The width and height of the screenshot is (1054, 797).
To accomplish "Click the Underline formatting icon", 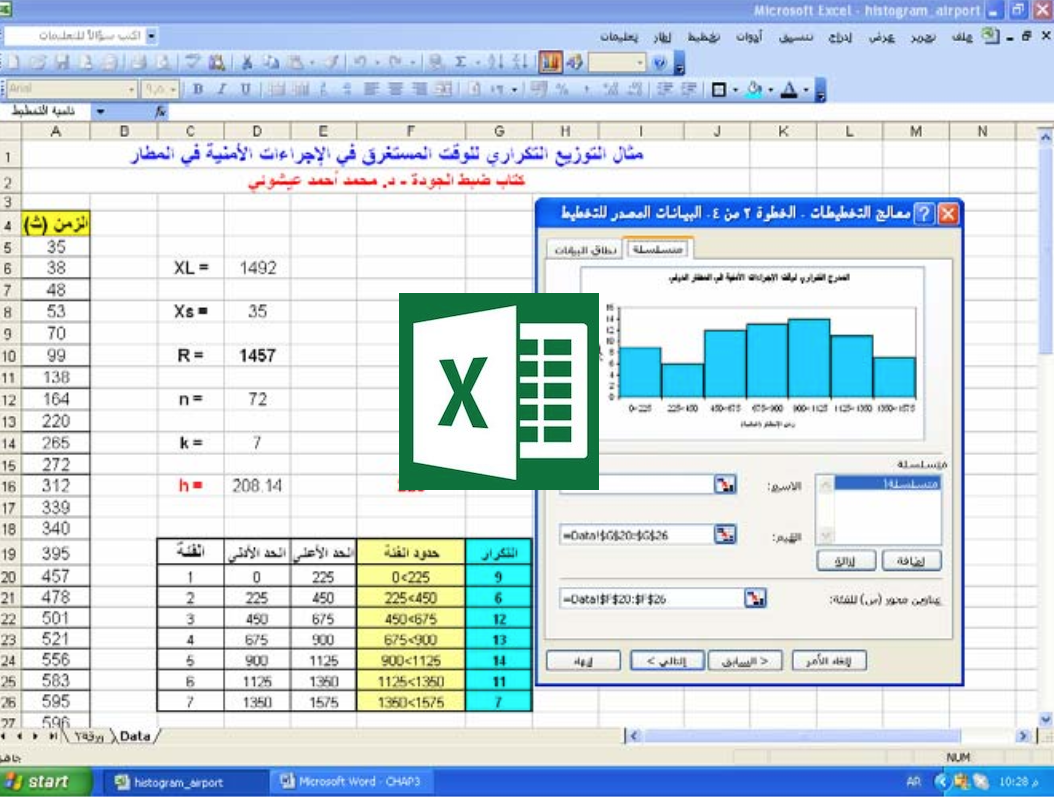I will coord(246,90).
